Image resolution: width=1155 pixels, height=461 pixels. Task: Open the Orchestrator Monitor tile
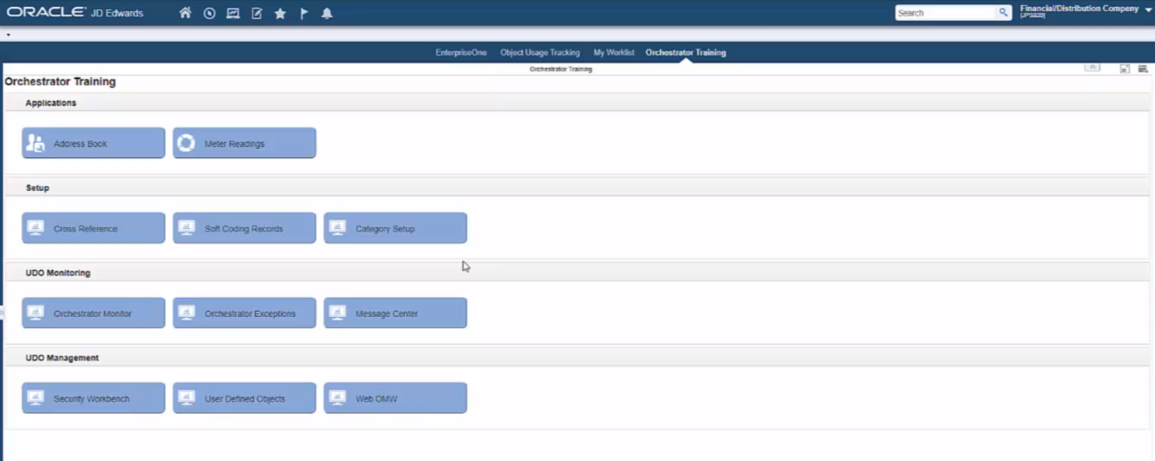click(x=94, y=313)
